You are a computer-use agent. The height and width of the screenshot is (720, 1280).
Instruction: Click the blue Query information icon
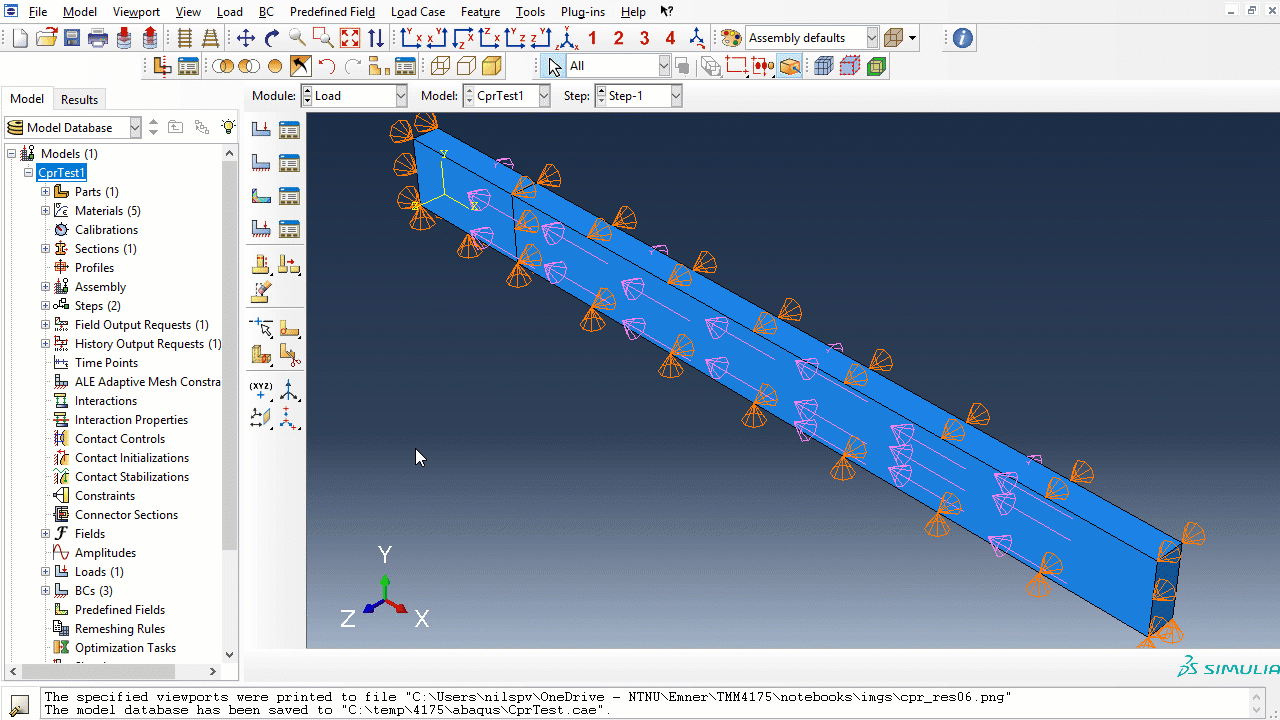pyautogui.click(x=962, y=38)
